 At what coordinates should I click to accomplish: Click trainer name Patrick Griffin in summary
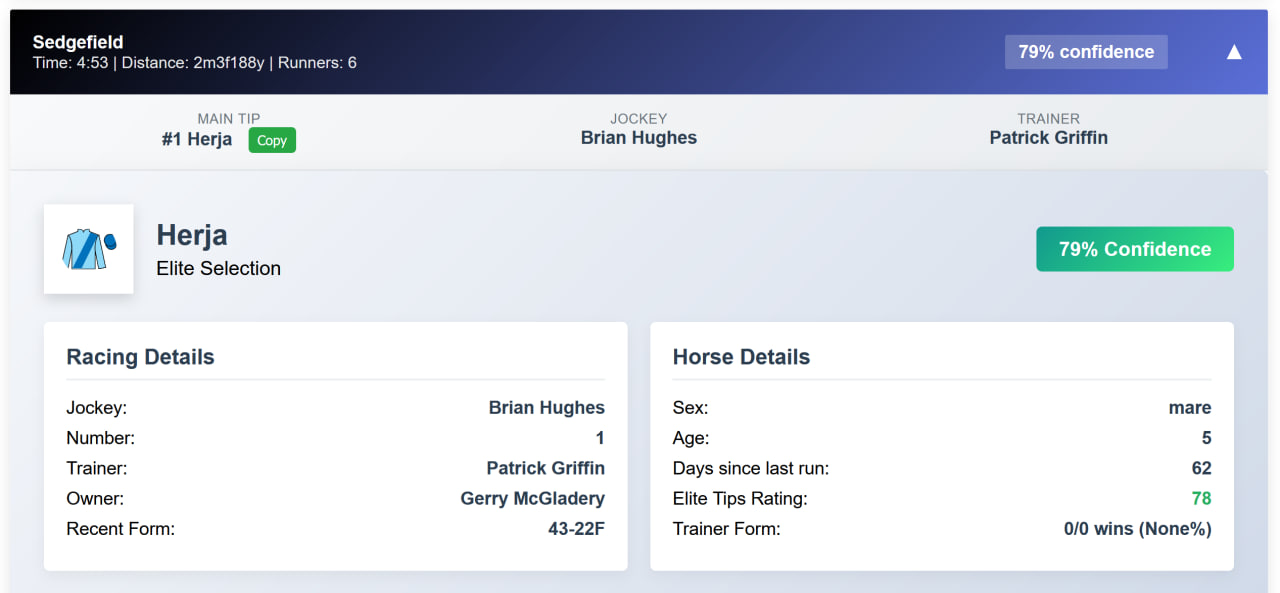[x=1049, y=138]
